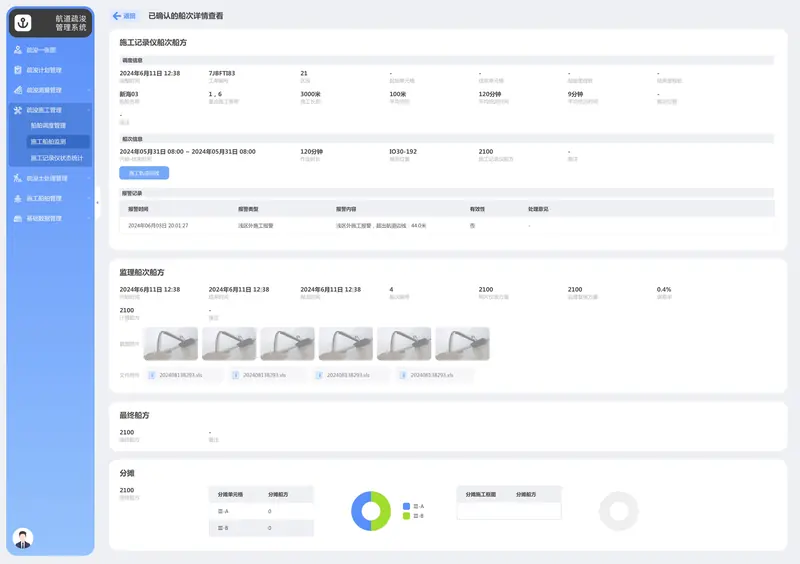
Task: Click 区-A row in 分摊 table
Action: 261,511
